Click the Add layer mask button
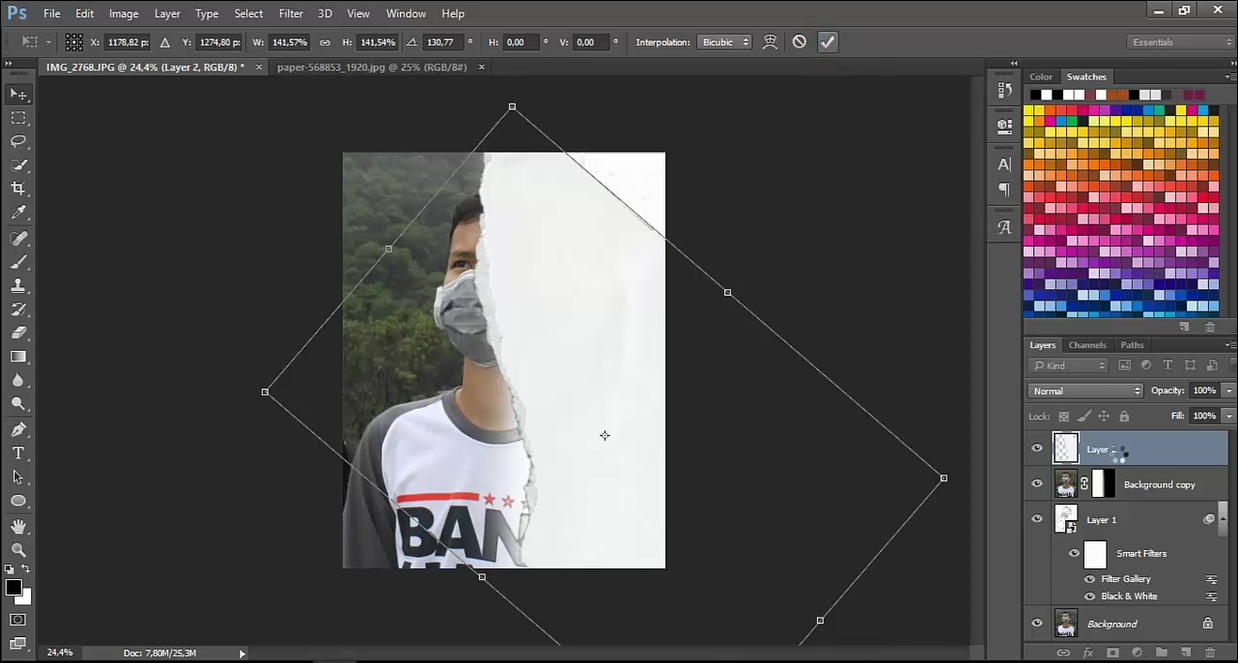Viewport: 1238px width, 663px height. tap(1113, 653)
